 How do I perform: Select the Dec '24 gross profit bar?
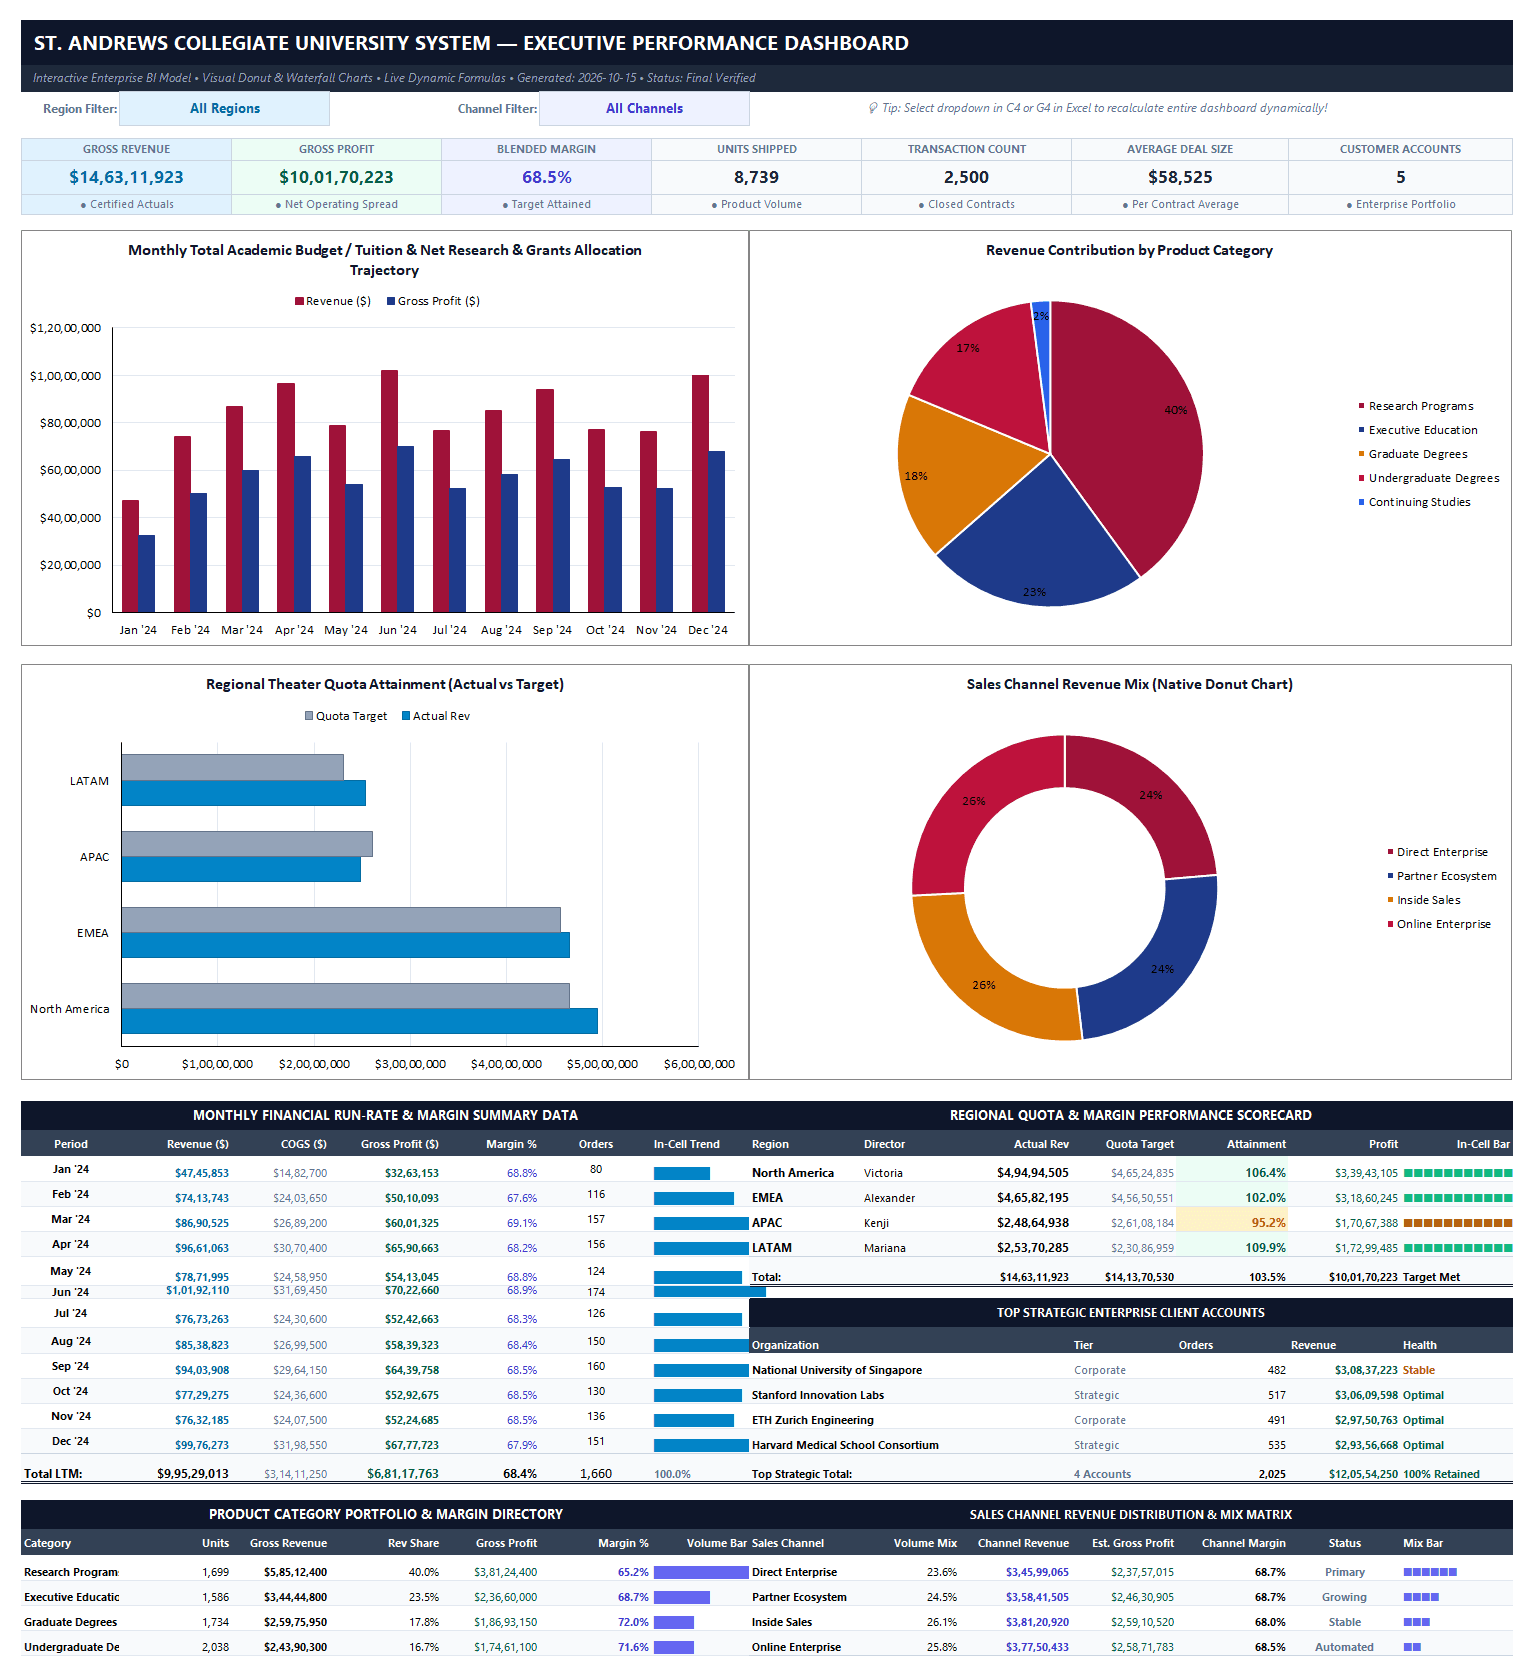pos(716,531)
